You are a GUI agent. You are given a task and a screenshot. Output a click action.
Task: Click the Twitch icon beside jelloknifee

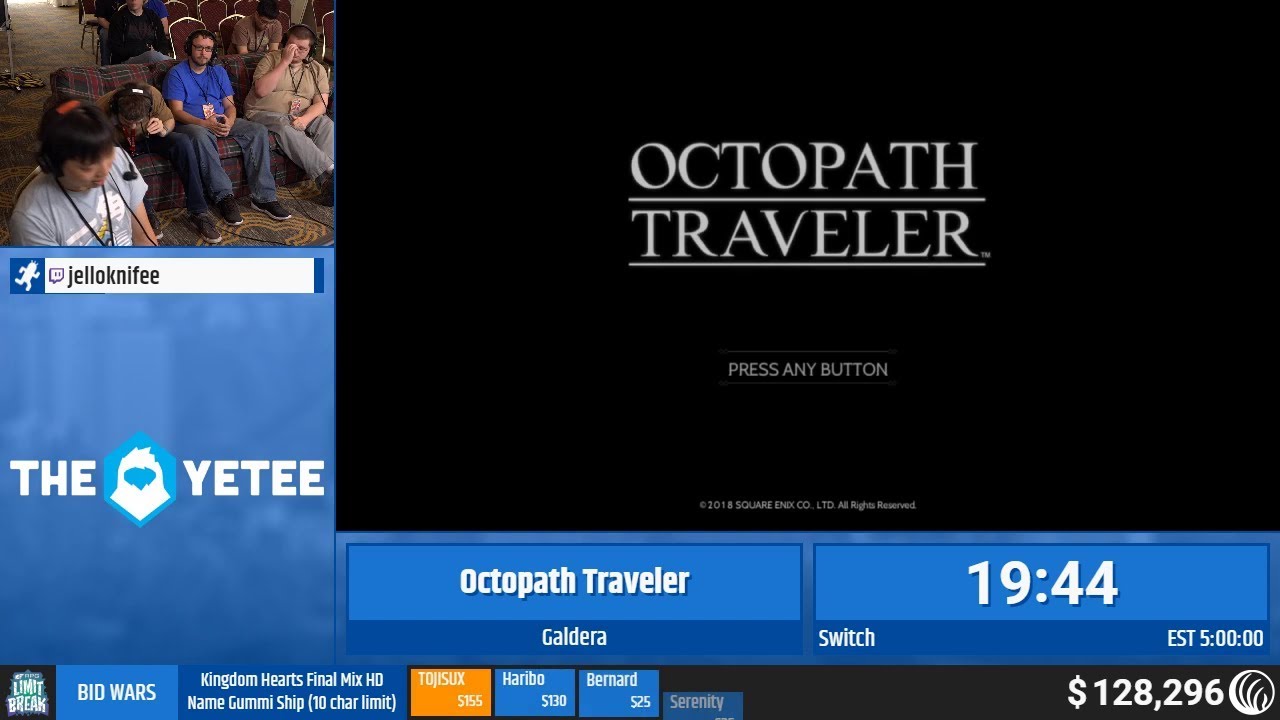click(x=57, y=275)
